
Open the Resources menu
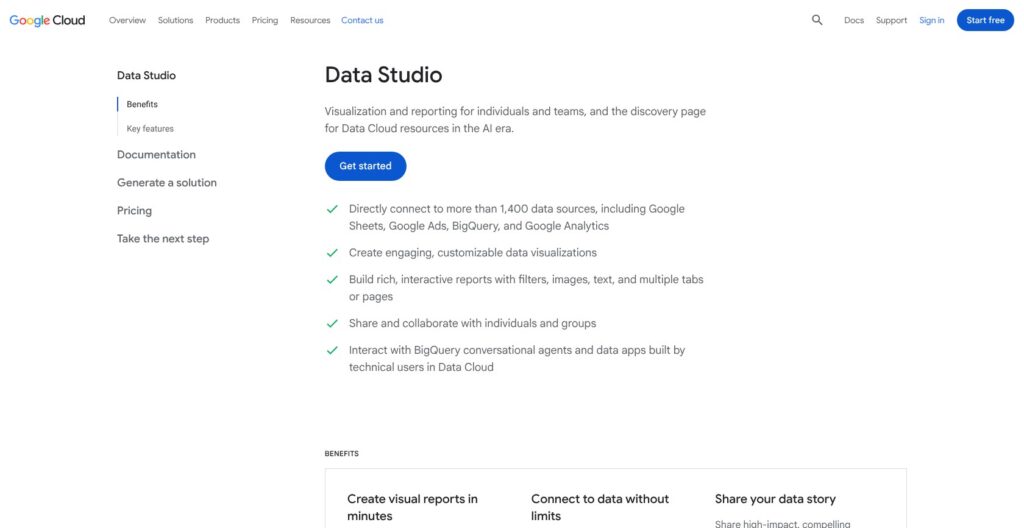click(310, 20)
